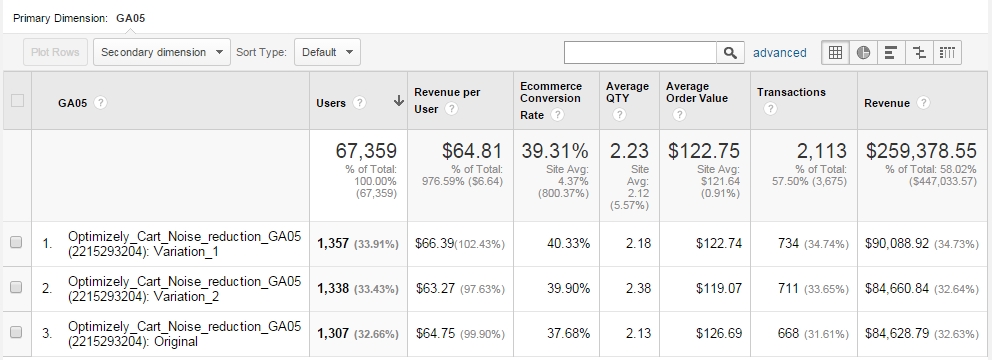Switch to pie chart percentage view
Screen dimensions: 992x360
click(863, 53)
